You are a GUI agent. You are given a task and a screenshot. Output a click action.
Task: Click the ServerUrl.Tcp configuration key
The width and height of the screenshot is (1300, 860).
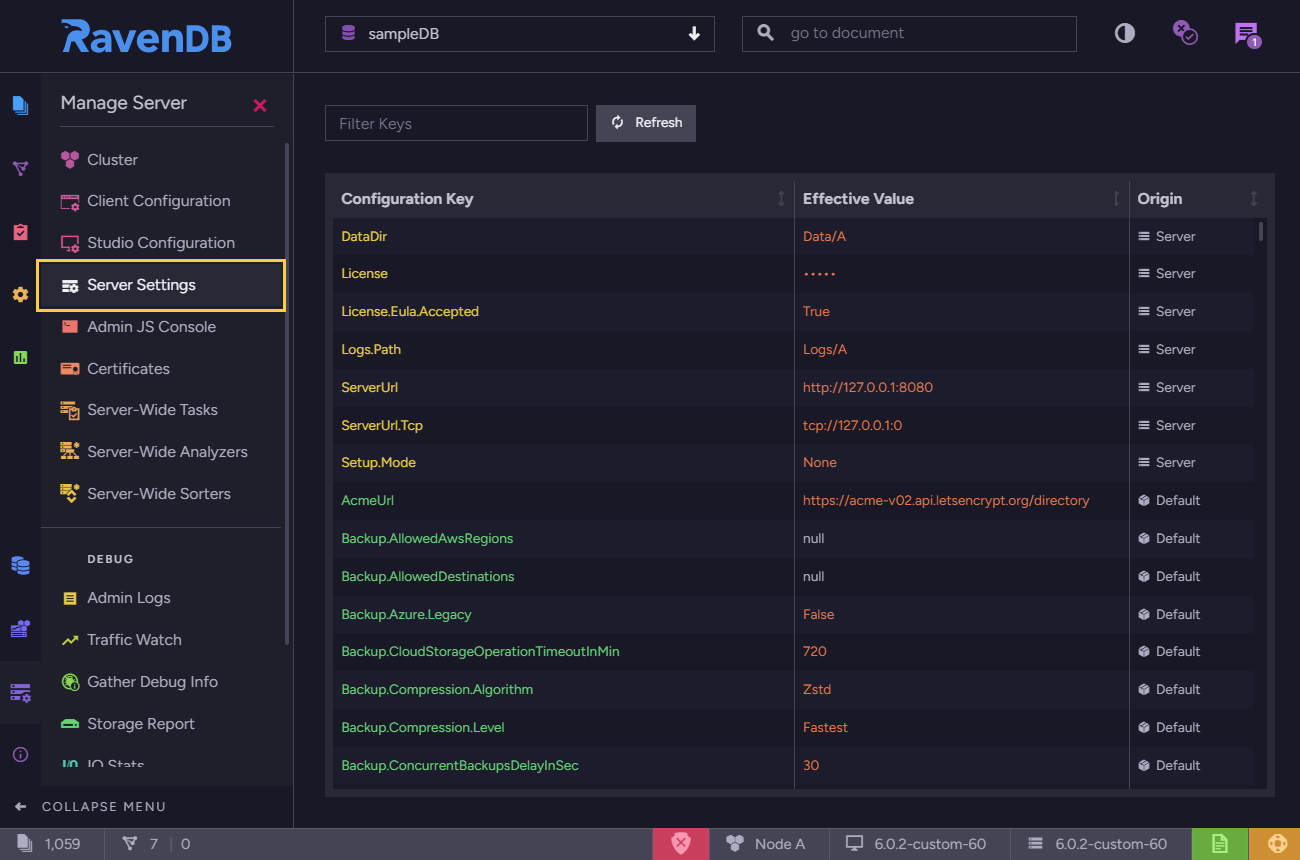pyautogui.click(x=382, y=426)
